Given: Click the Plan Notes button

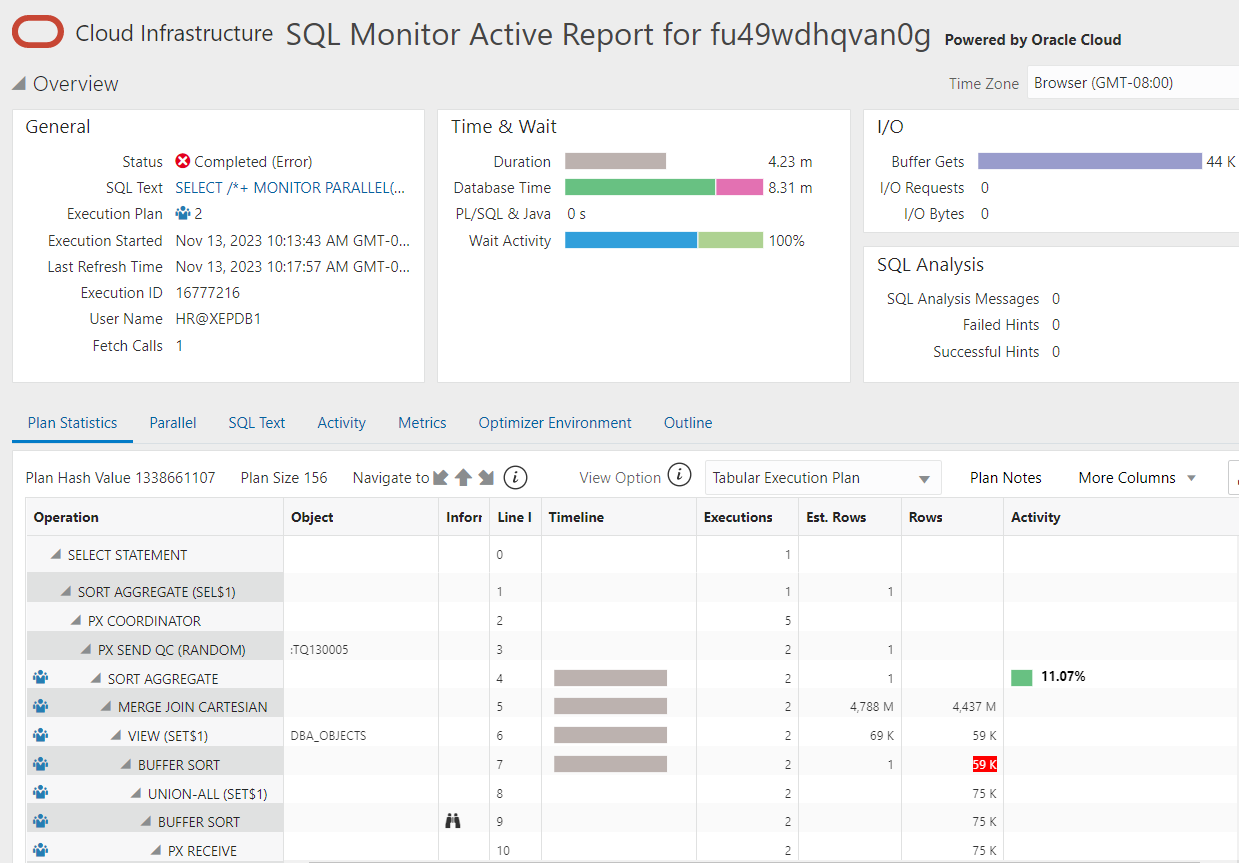Looking at the screenshot, I should click(x=1006, y=478).
